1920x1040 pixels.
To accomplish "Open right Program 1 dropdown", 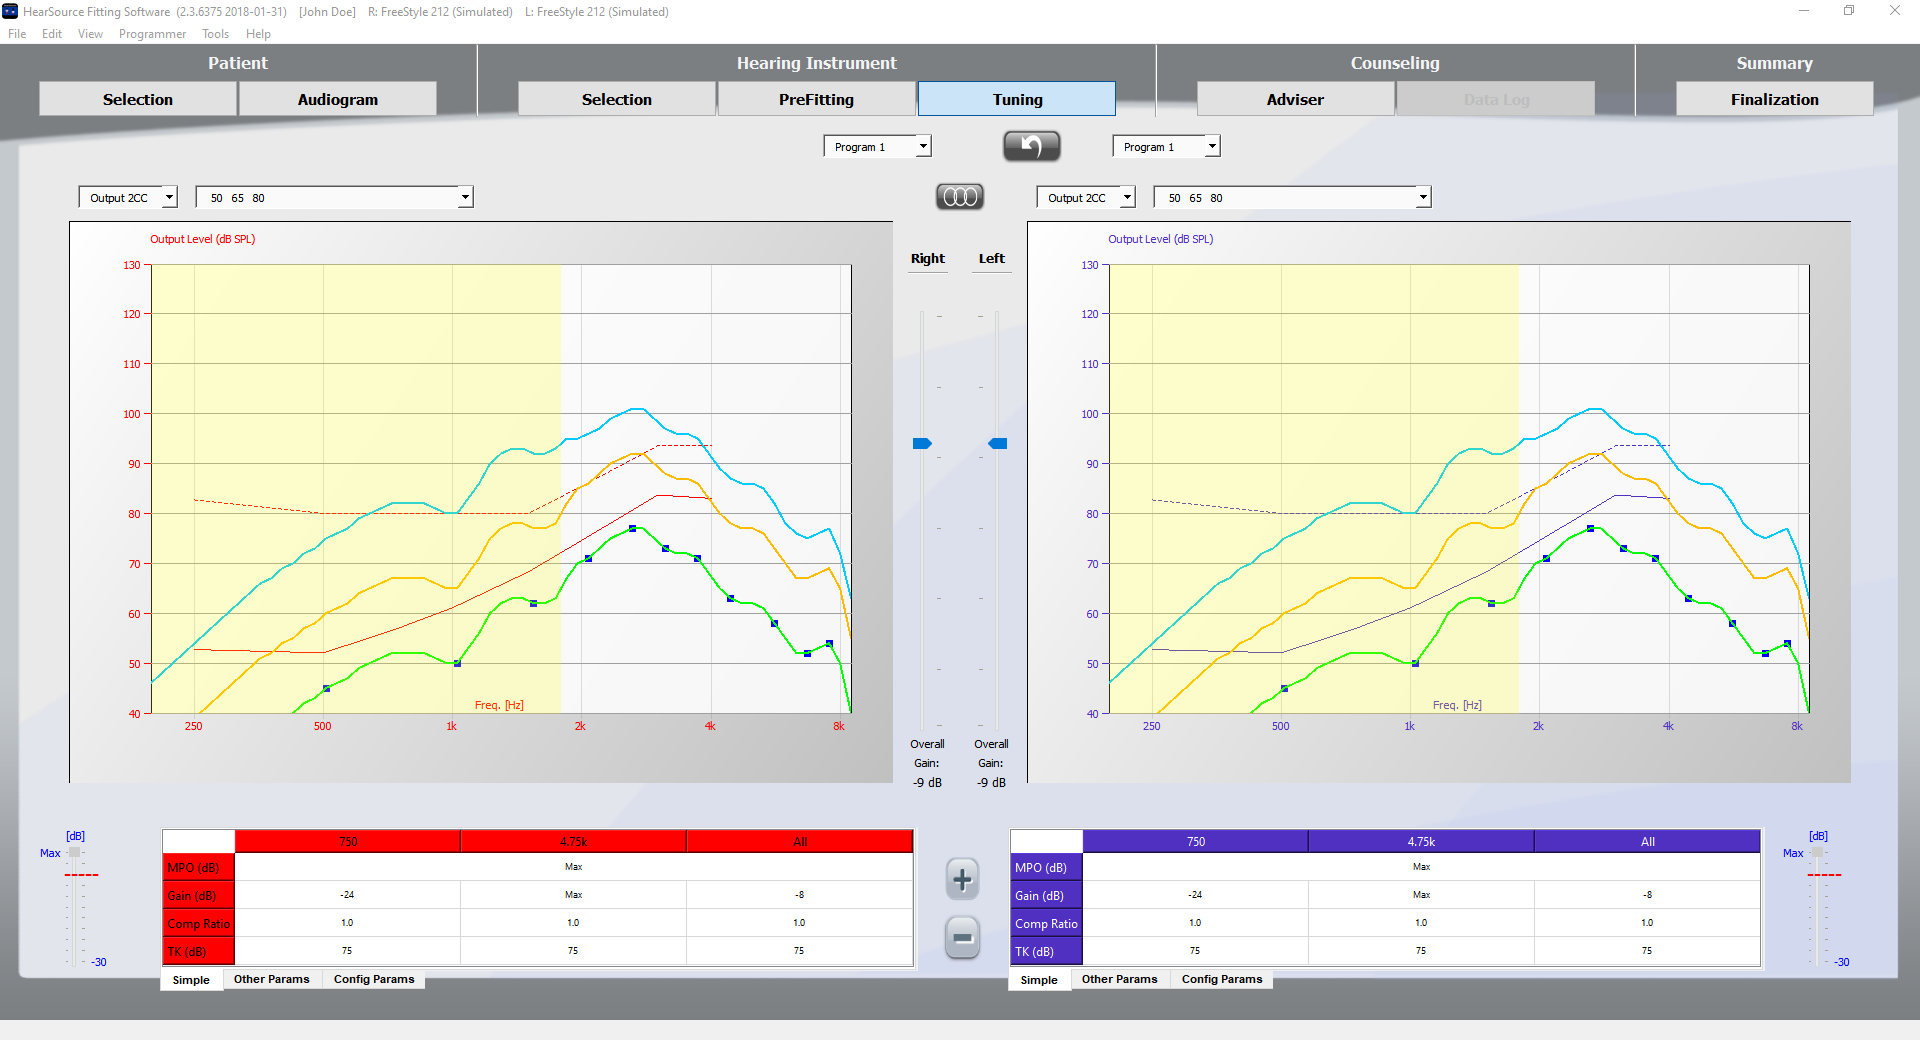I will coord(1166,147).
